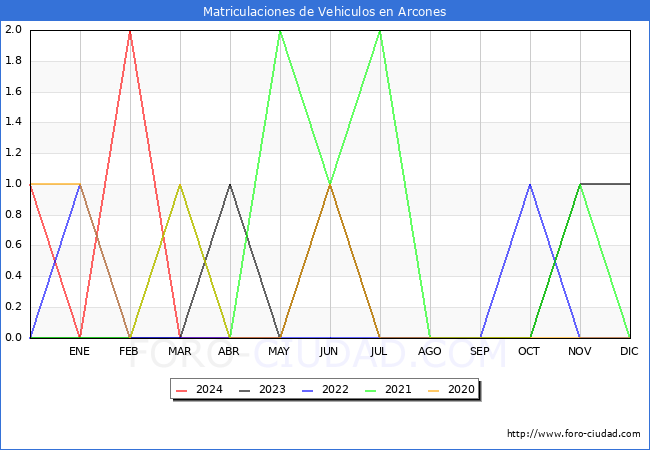The height and width of the screenshot is (450, 650).
Task: Click the 1.0 y-axis value
Action: pyautogui.click(x=13, y=183)
